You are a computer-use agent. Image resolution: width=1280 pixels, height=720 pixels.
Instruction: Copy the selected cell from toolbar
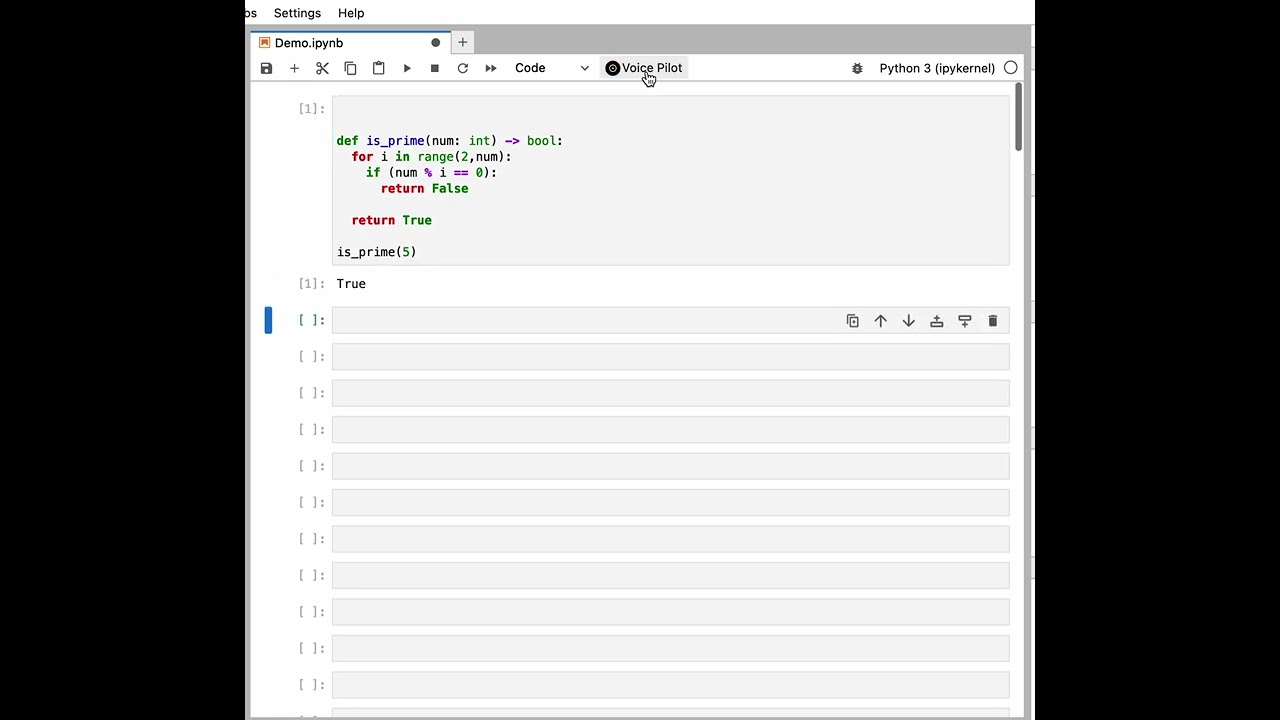click(350, 68)
